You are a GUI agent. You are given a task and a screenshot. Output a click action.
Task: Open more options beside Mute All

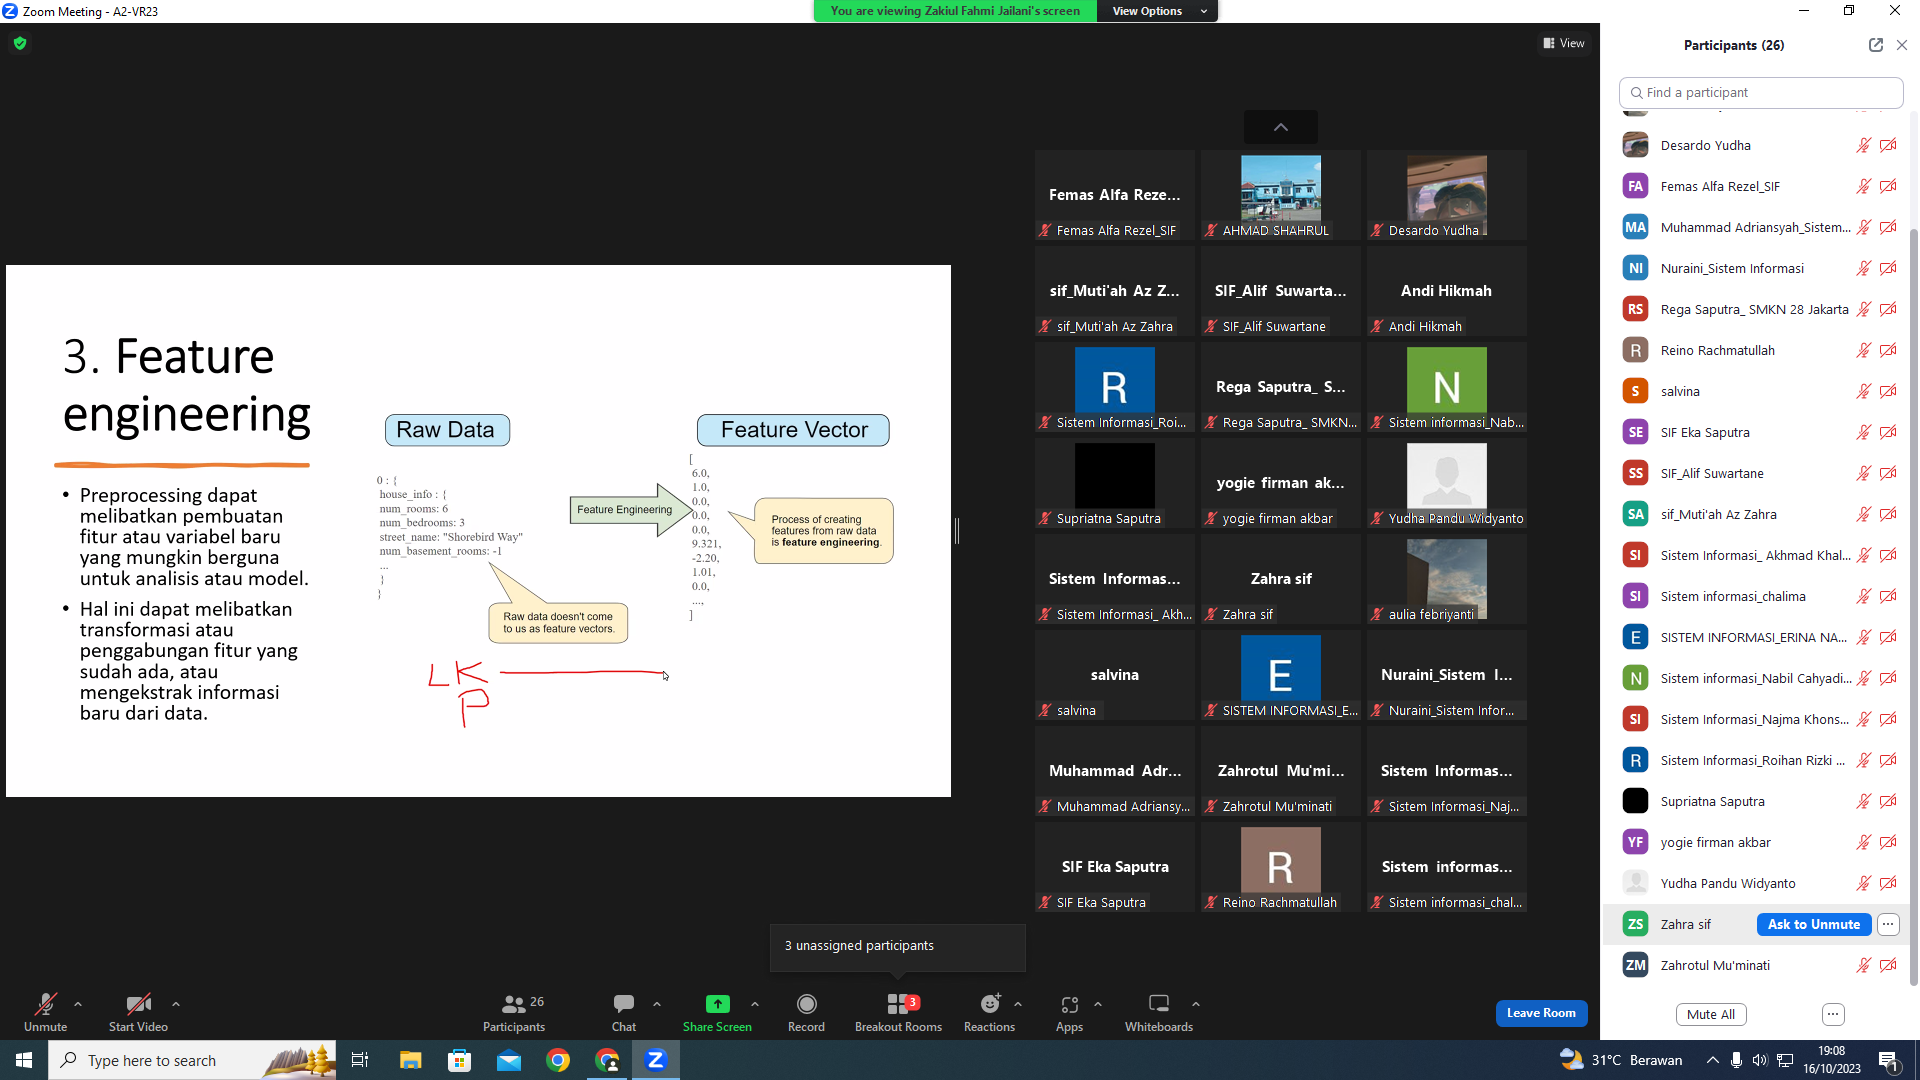coord(1833,1014)
